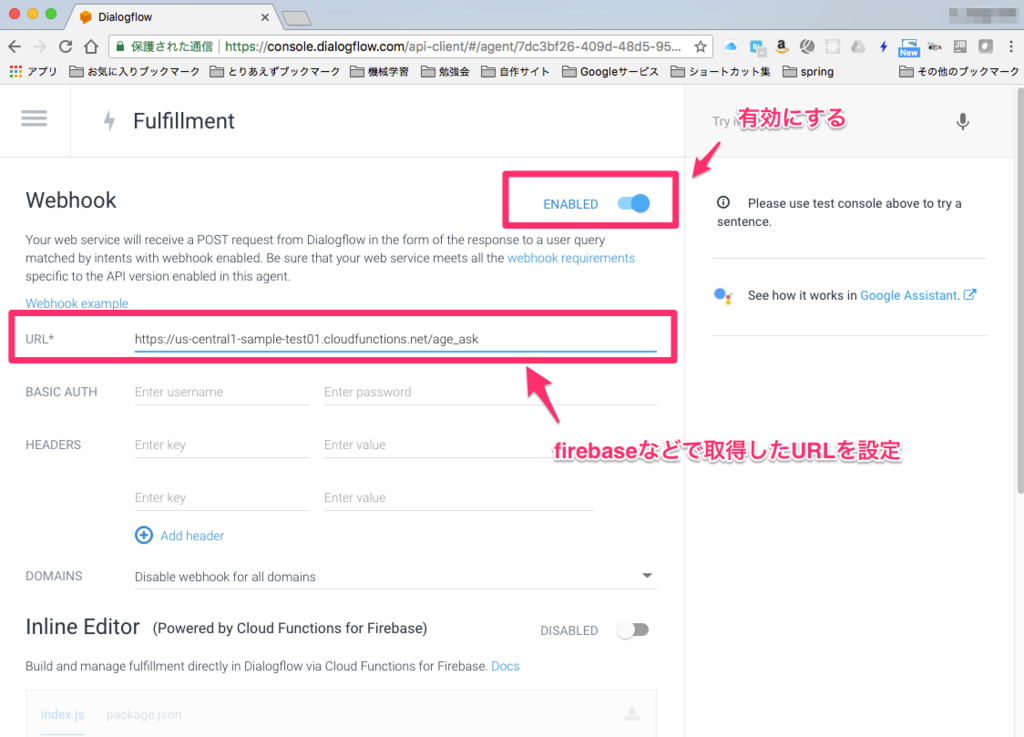Click the New badge extension icon
The image size is (1024, 737).
click(908, 47)
